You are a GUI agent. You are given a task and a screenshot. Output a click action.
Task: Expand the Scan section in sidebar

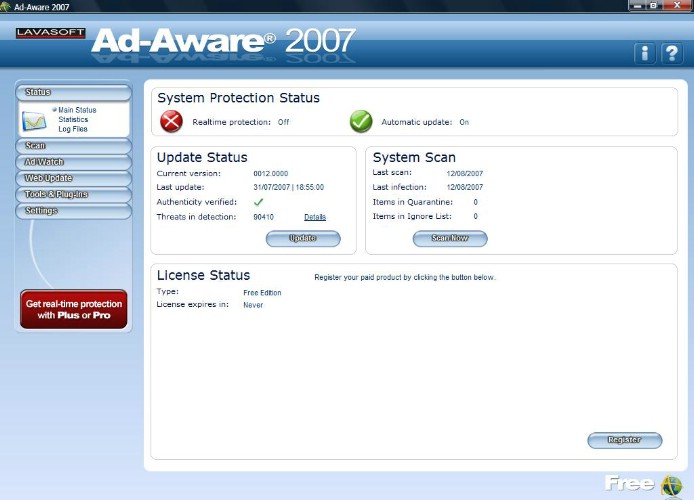pos(73,146)
